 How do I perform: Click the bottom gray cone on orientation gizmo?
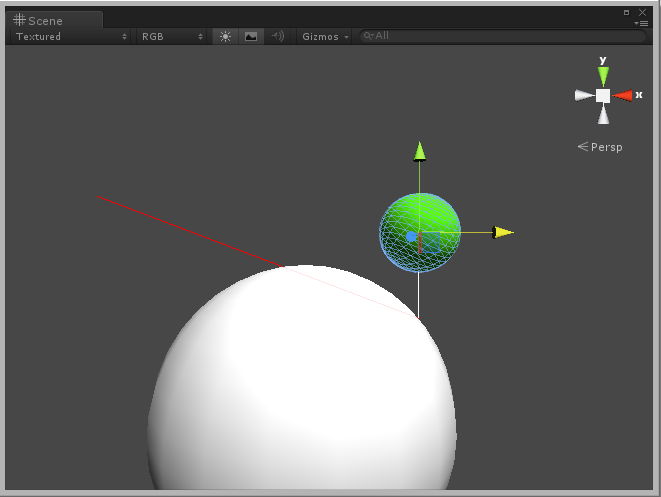pos(603,114)
